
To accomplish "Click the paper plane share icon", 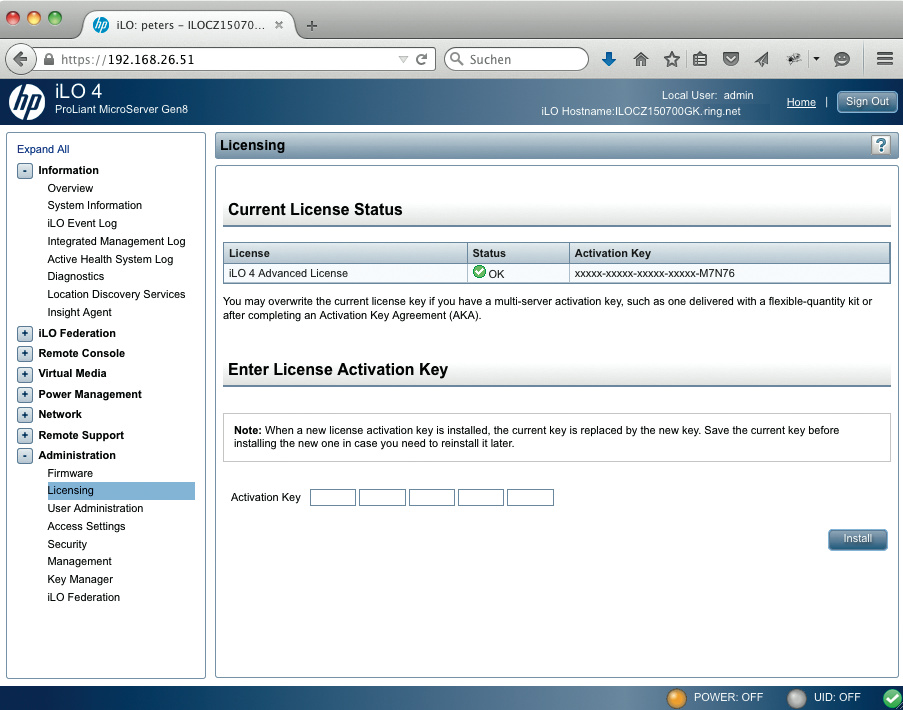I will coord(762,59).
